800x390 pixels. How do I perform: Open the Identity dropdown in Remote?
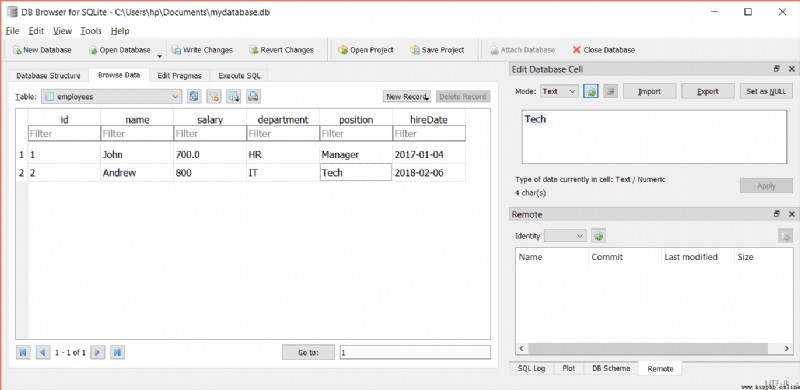tap(565, 236)
